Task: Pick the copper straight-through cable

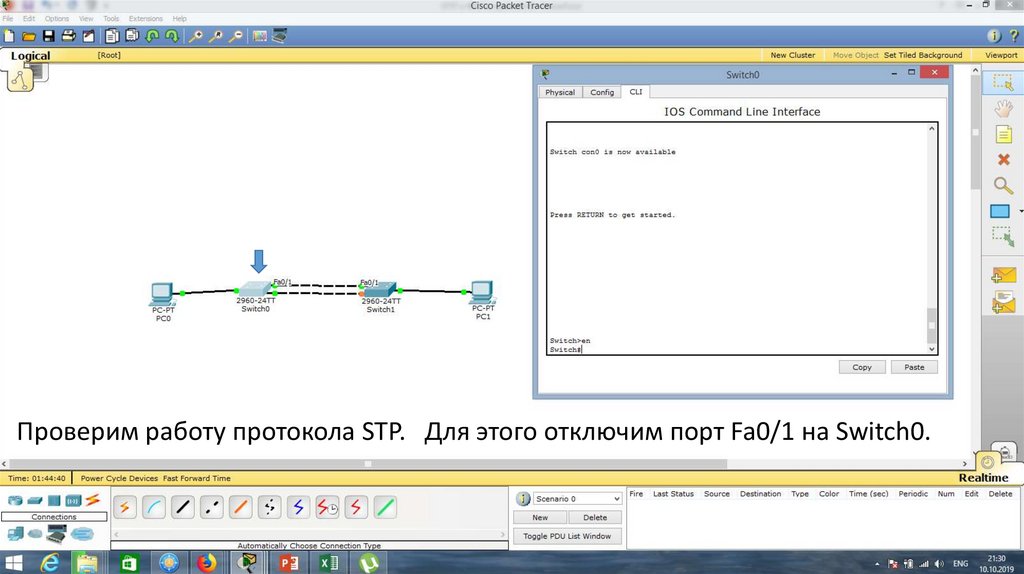Action: pyautogui.click(x=183, y=507)
